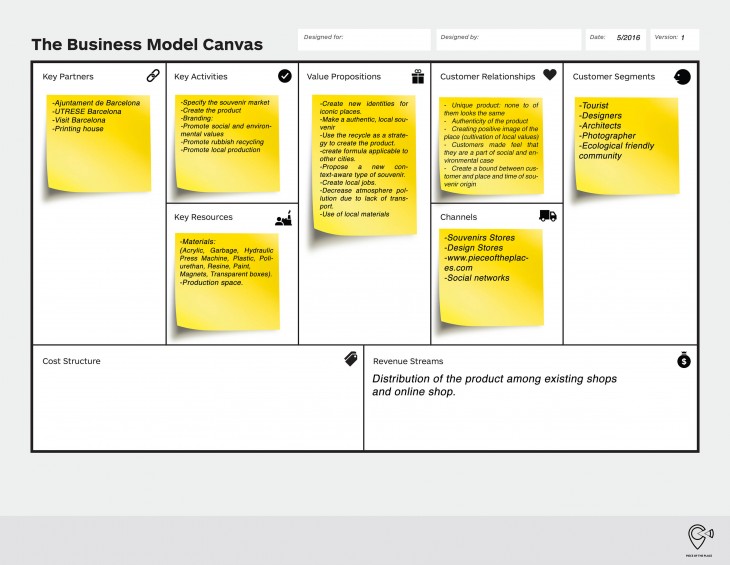730x565 pixels.
Task: Select the Customer Segments sticky note listing Tourist
Action: coord(626,145)
